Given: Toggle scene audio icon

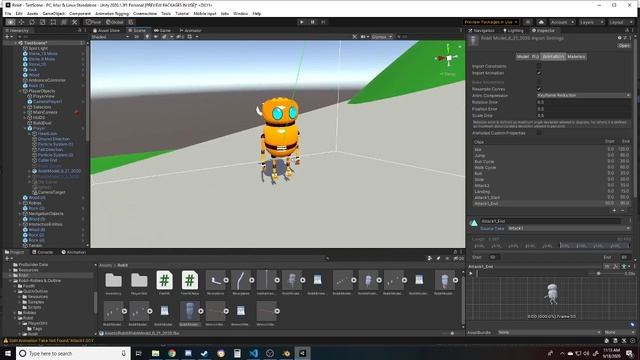Looking at the screenshot, I should (x=156, y=37).
